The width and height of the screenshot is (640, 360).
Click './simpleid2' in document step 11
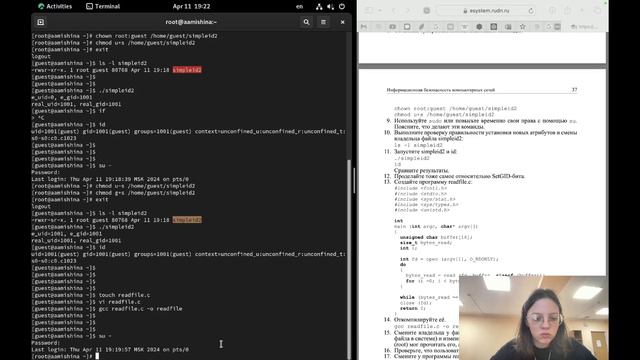tap(411, 158)
